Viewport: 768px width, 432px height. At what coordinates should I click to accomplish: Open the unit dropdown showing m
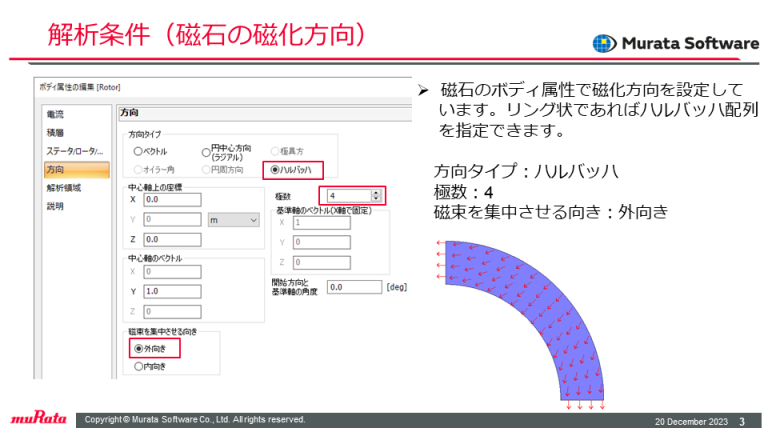tap(232, 218)
